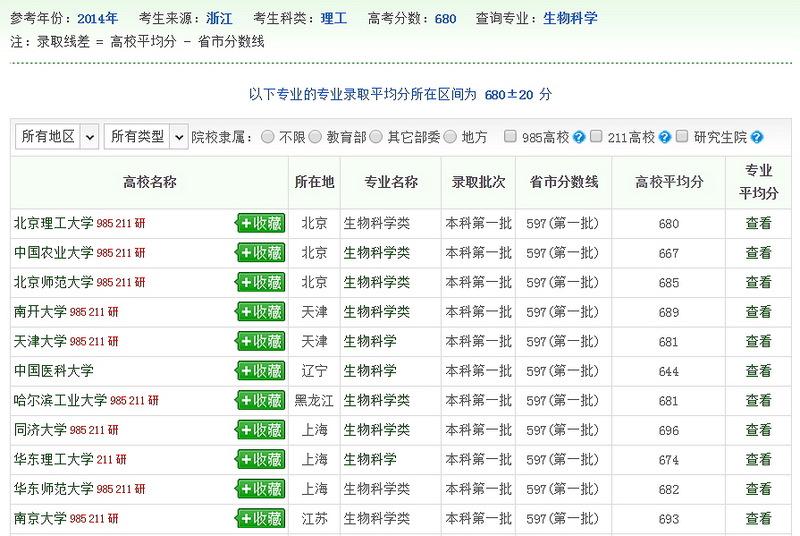Click 查看 in 北京理工大学 row

[x=758, y=223]
